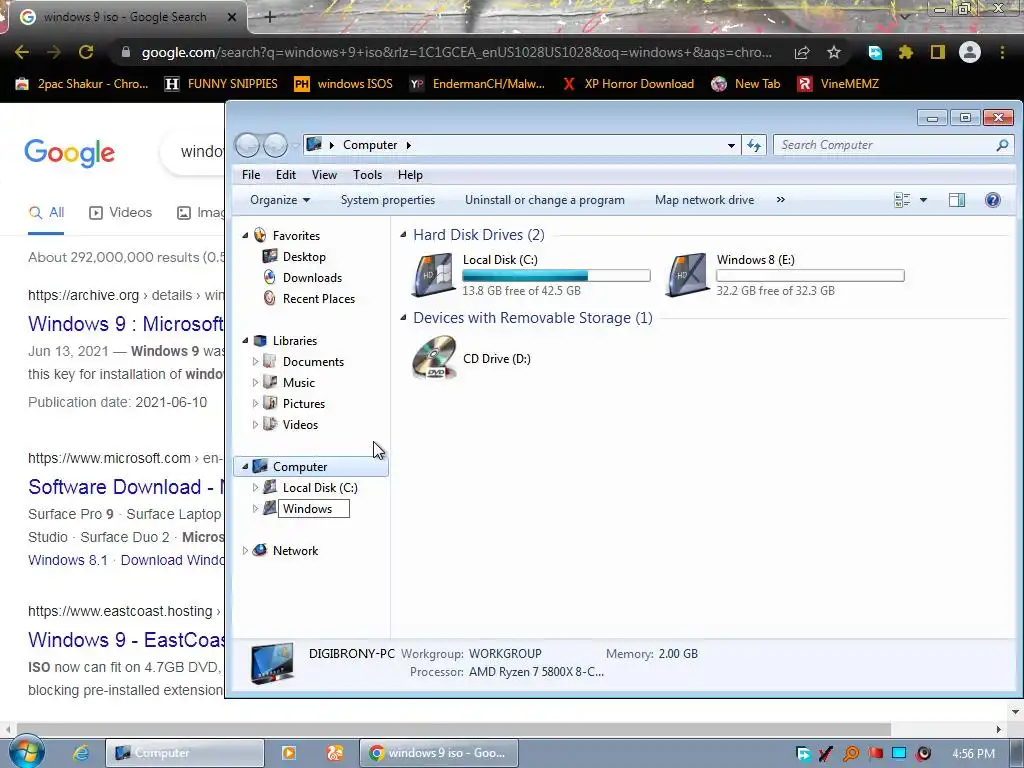Open the Edit menu
This screenshot has height=768, width=1024.
tap(285, 174)
